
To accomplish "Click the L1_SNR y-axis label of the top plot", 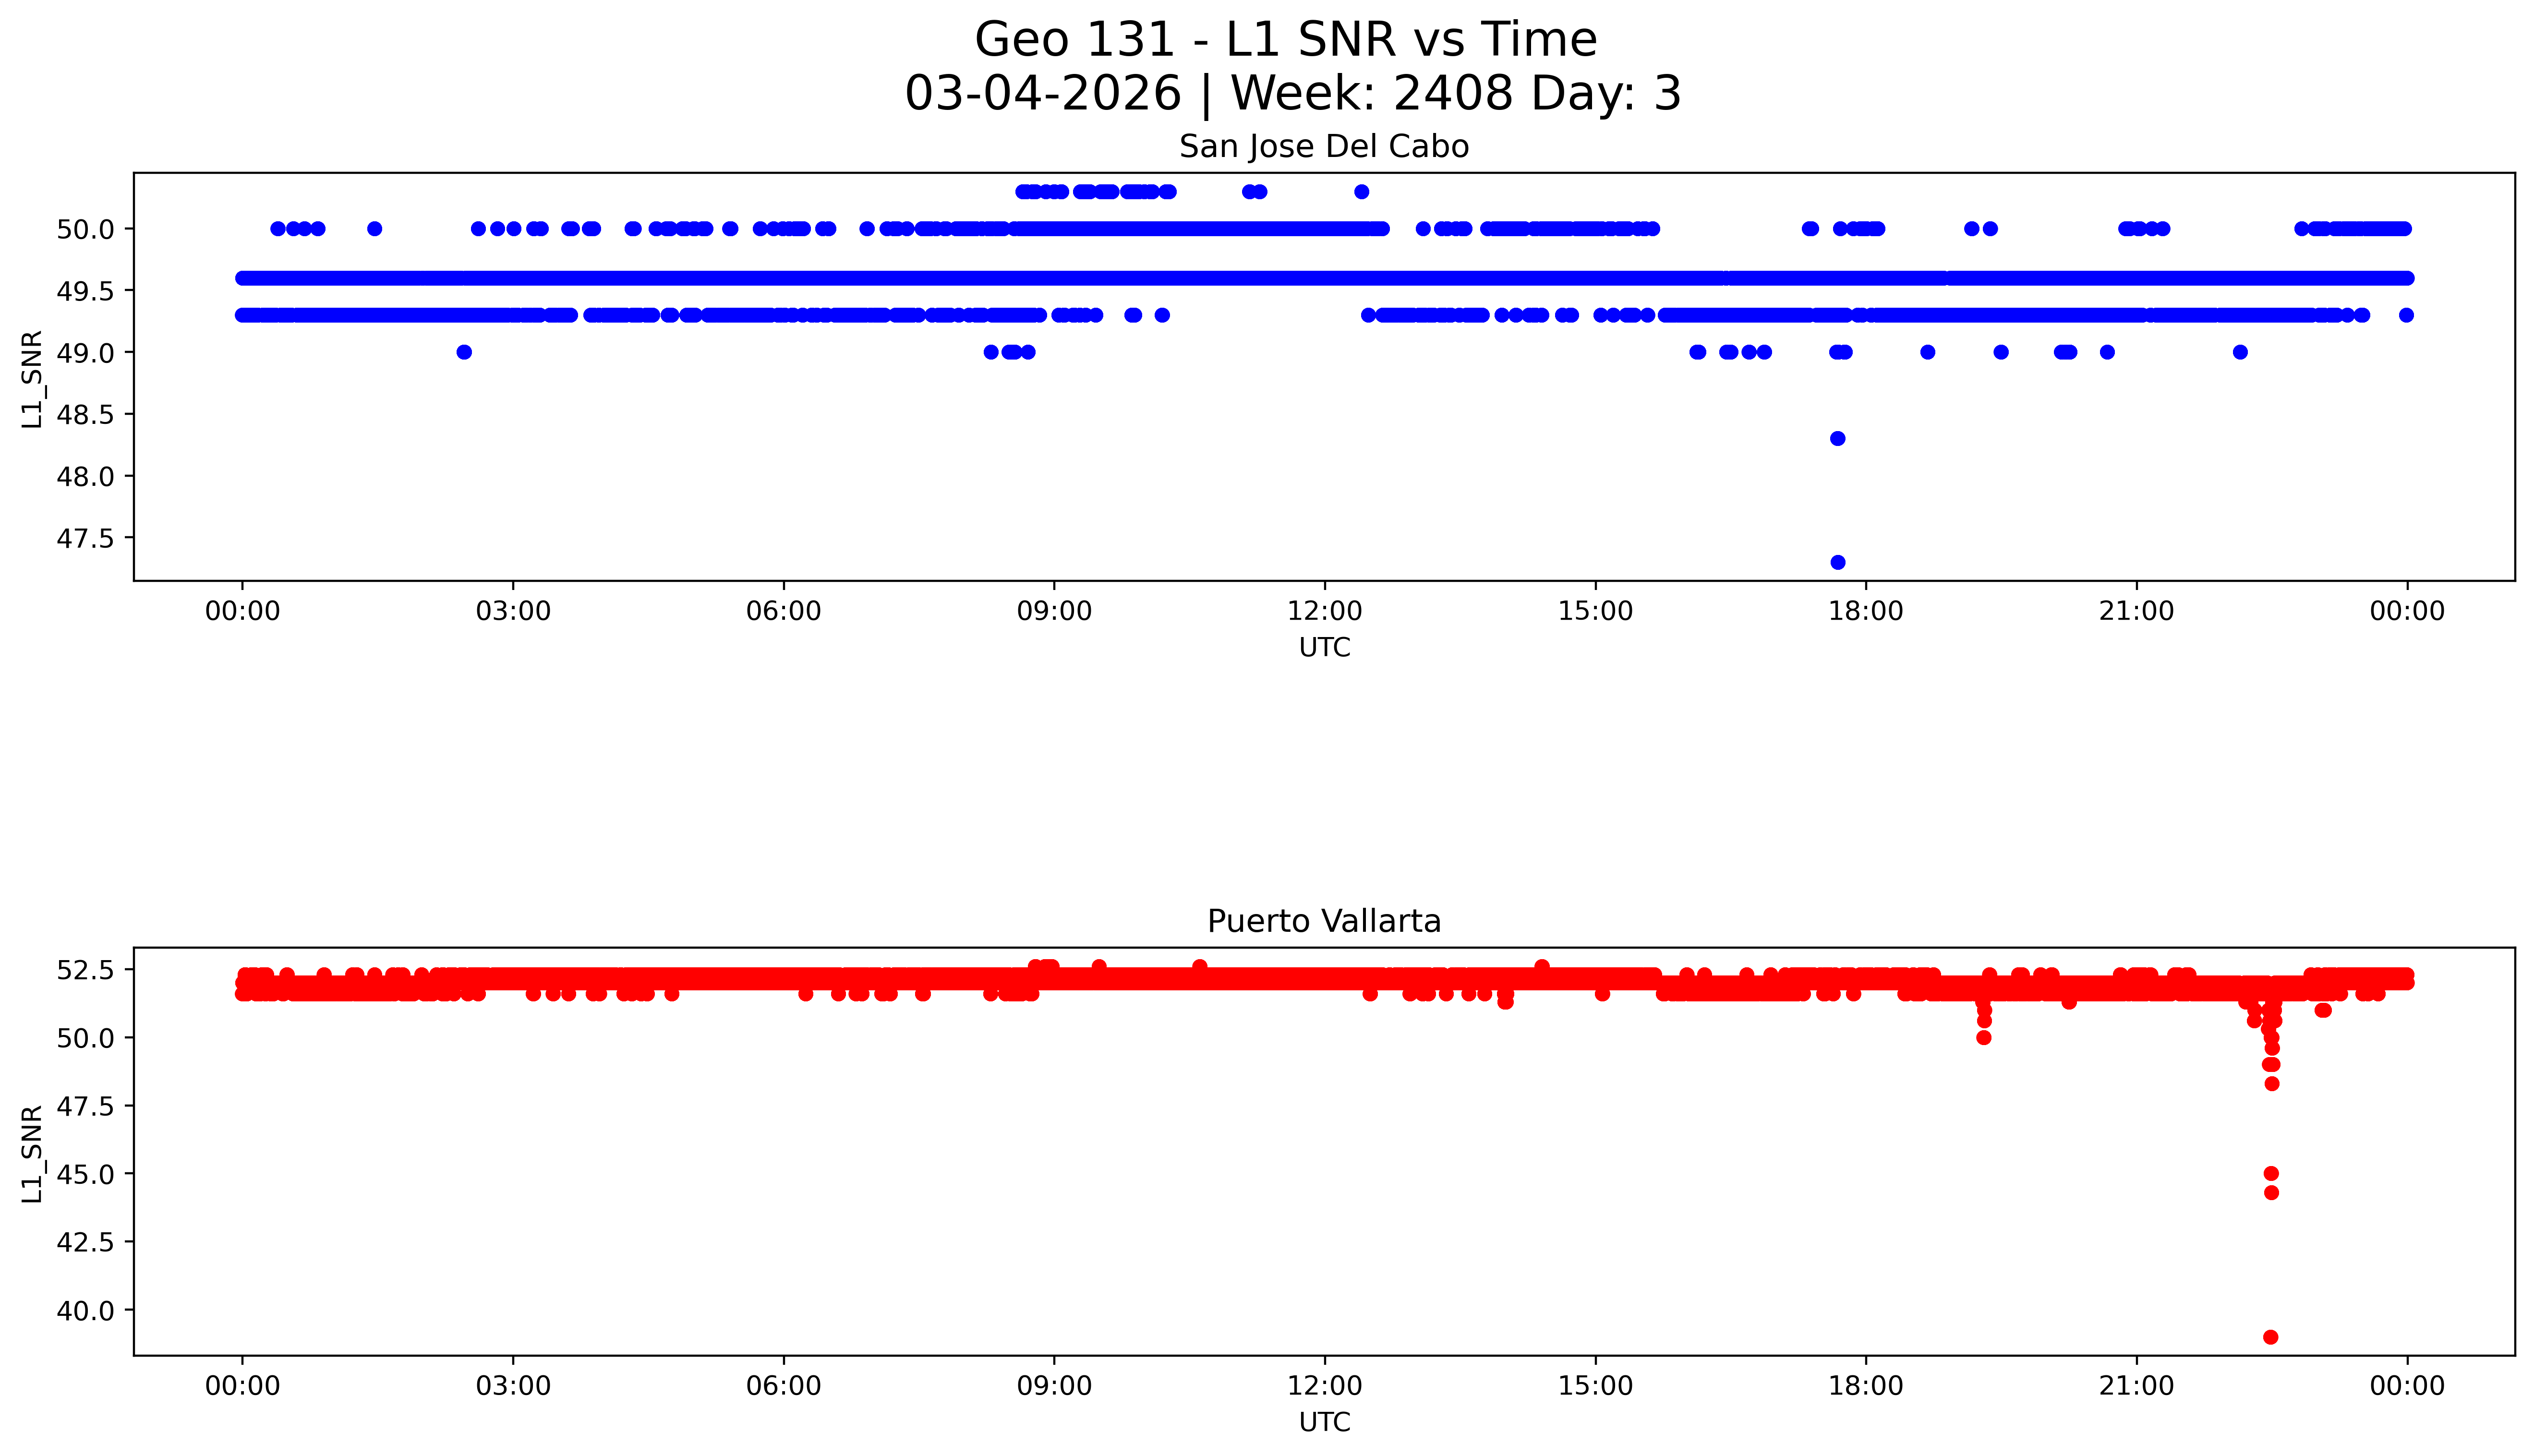I will [x=32, y=379].
